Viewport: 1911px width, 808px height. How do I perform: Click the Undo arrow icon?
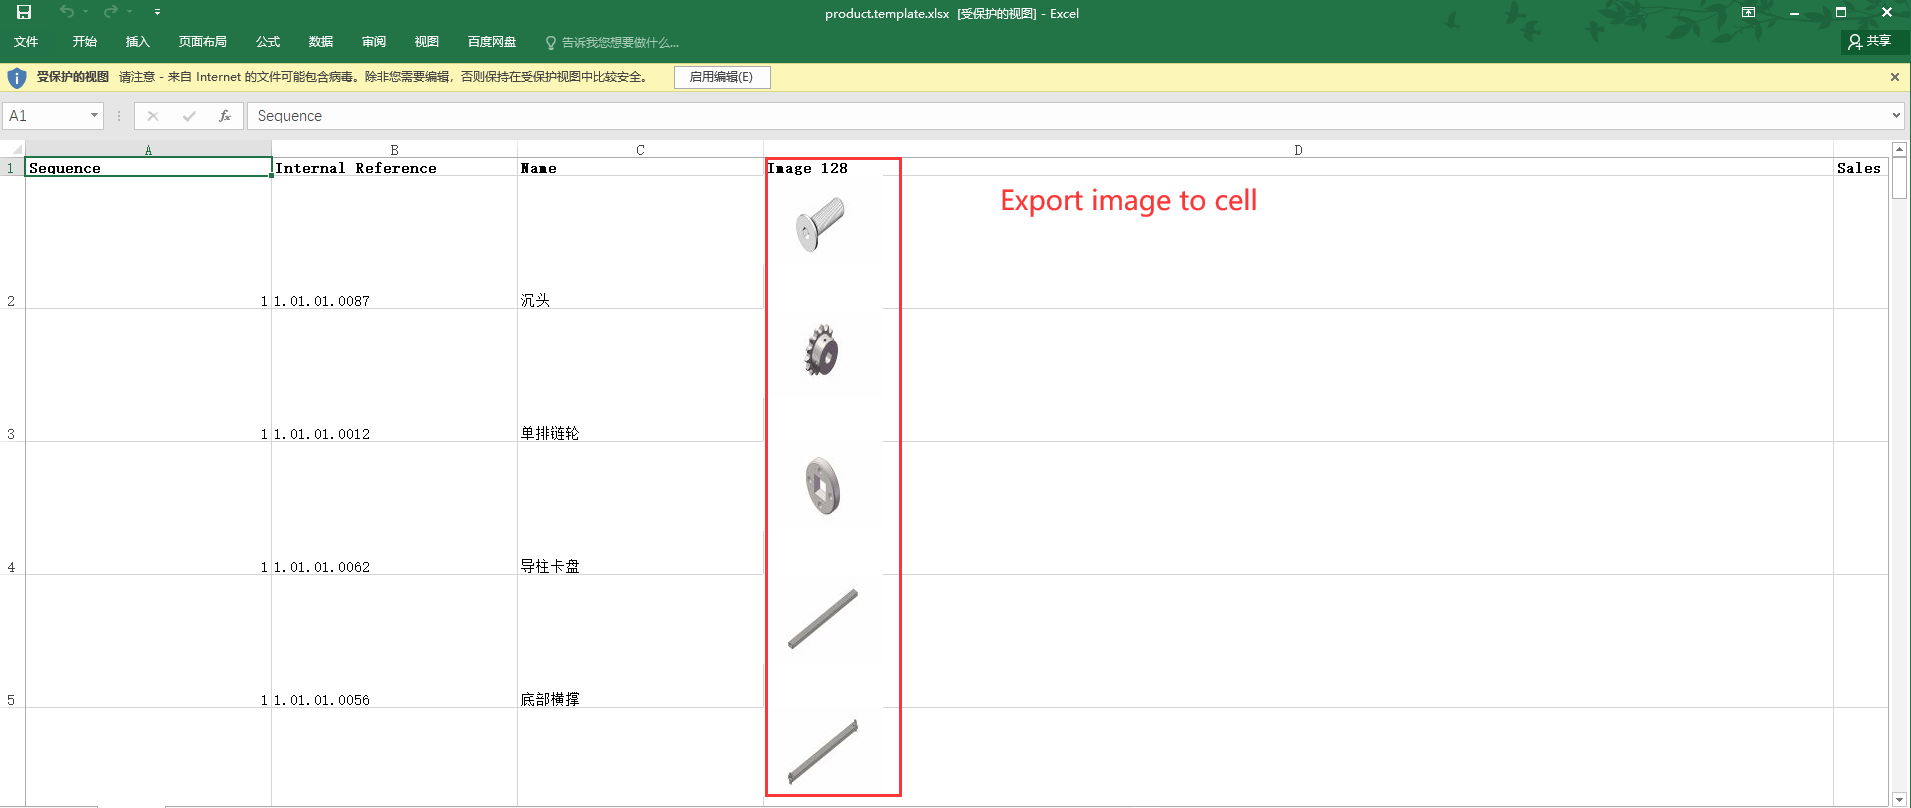coord(67,11)
